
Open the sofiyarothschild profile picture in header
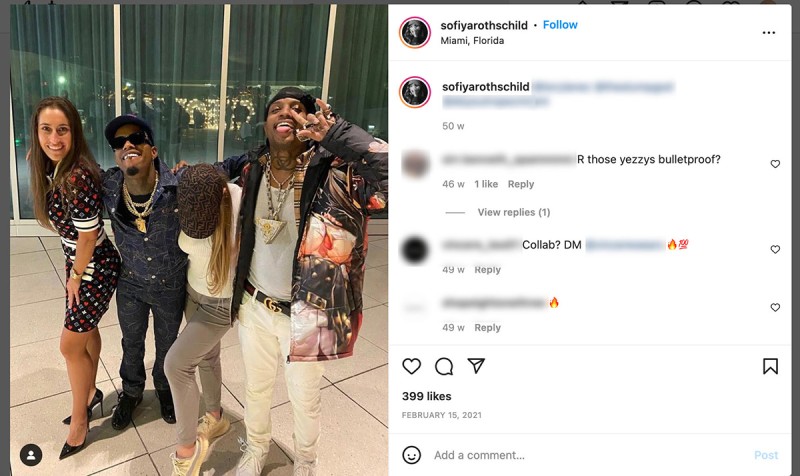tap(415, 33)
